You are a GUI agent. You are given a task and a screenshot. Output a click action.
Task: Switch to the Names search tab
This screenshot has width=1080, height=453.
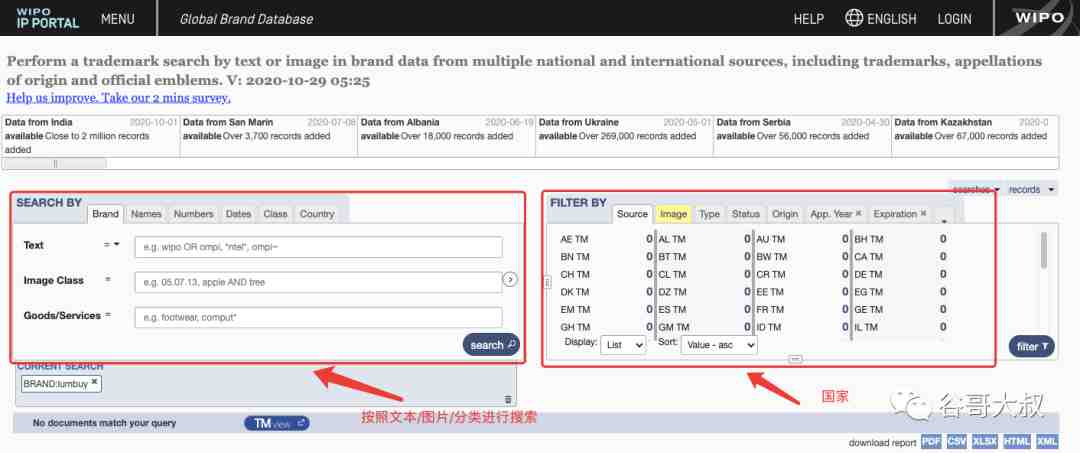coord(146,214)
